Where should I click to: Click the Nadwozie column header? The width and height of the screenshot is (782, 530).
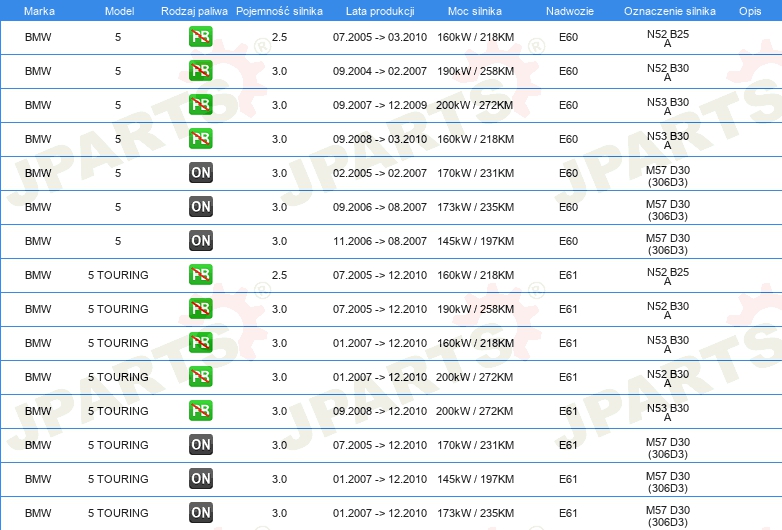[570, 11]
